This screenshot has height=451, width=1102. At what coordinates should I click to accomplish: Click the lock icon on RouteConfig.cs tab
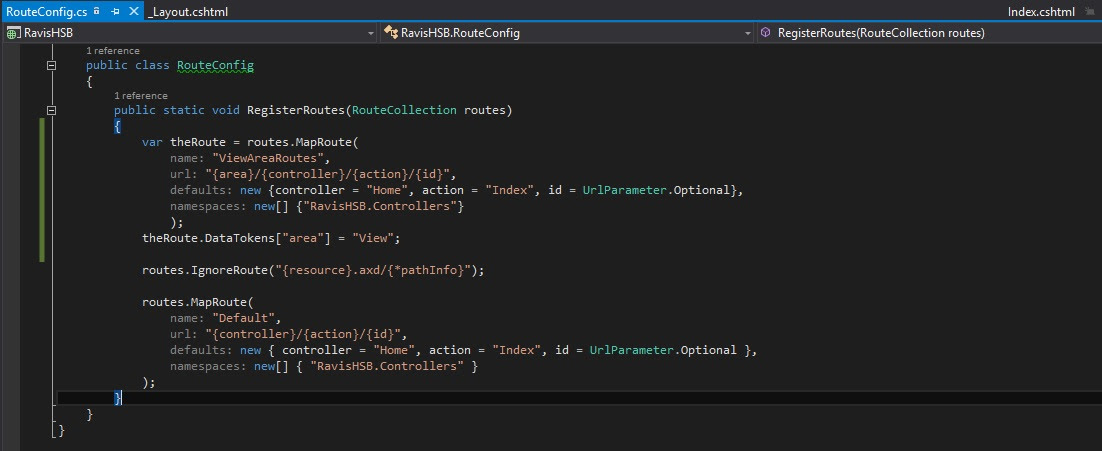tap(96, 12)
